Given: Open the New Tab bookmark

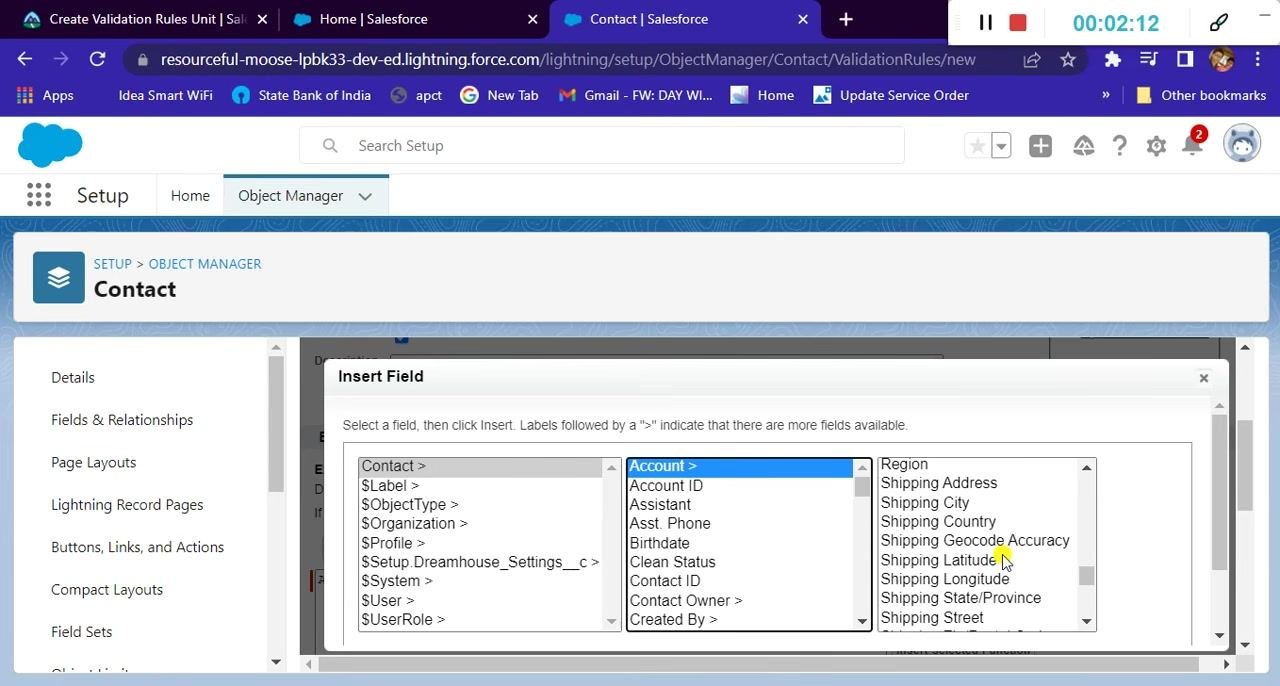Looking at the screenshot, I should (499, 95).
